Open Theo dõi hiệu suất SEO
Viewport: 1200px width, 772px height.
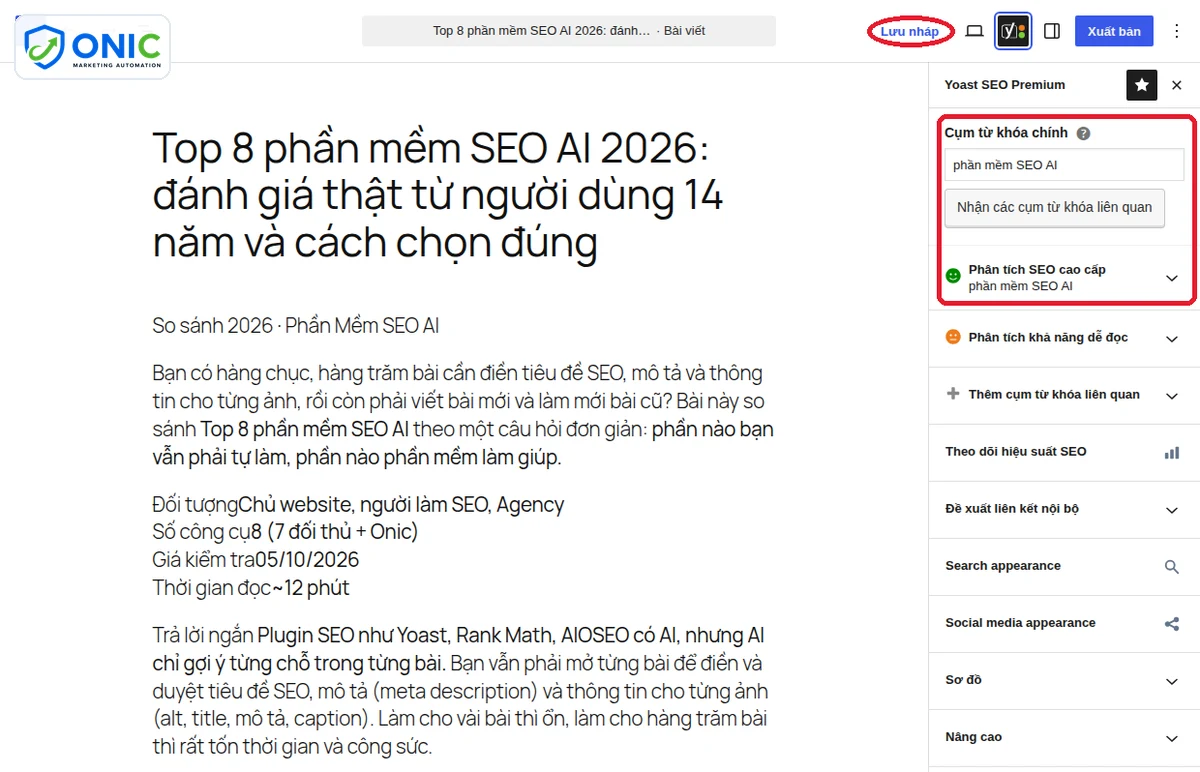[x=1064, y=452]
